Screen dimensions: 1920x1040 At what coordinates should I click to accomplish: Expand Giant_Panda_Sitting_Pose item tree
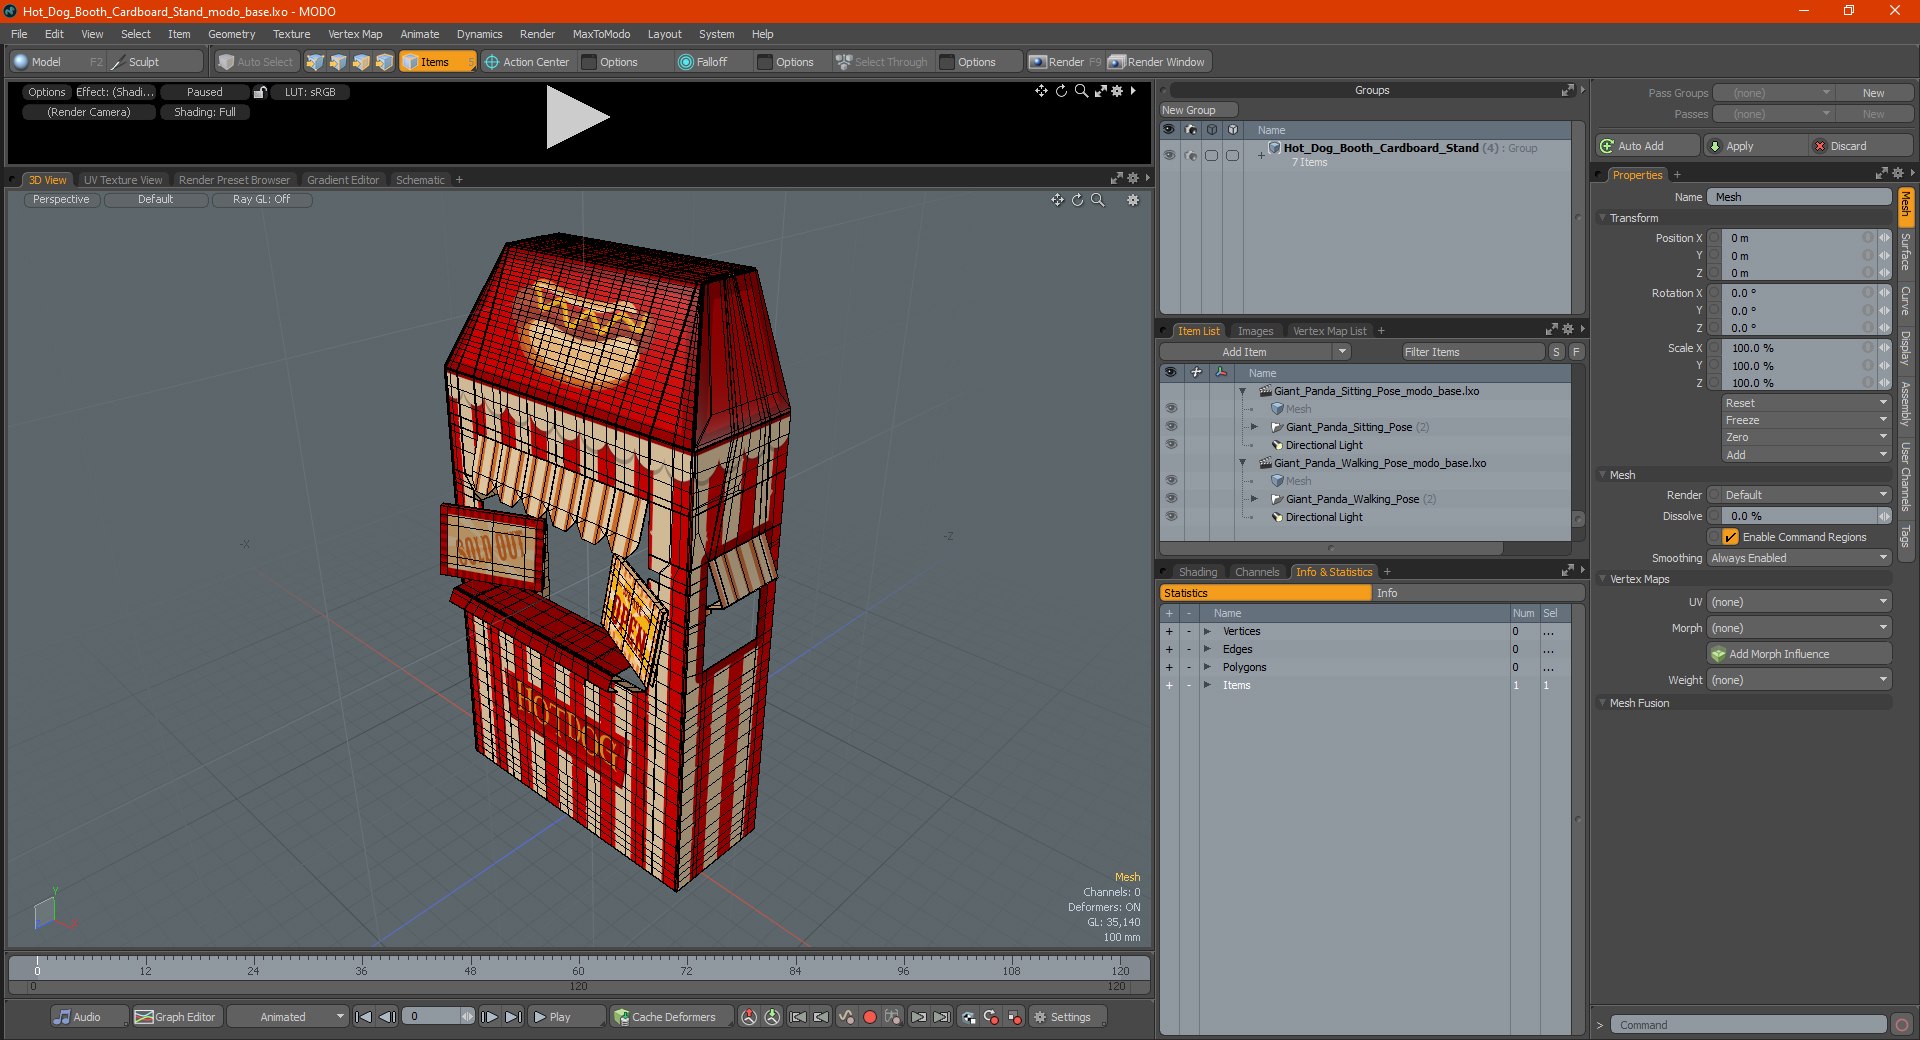(1254, 427)
